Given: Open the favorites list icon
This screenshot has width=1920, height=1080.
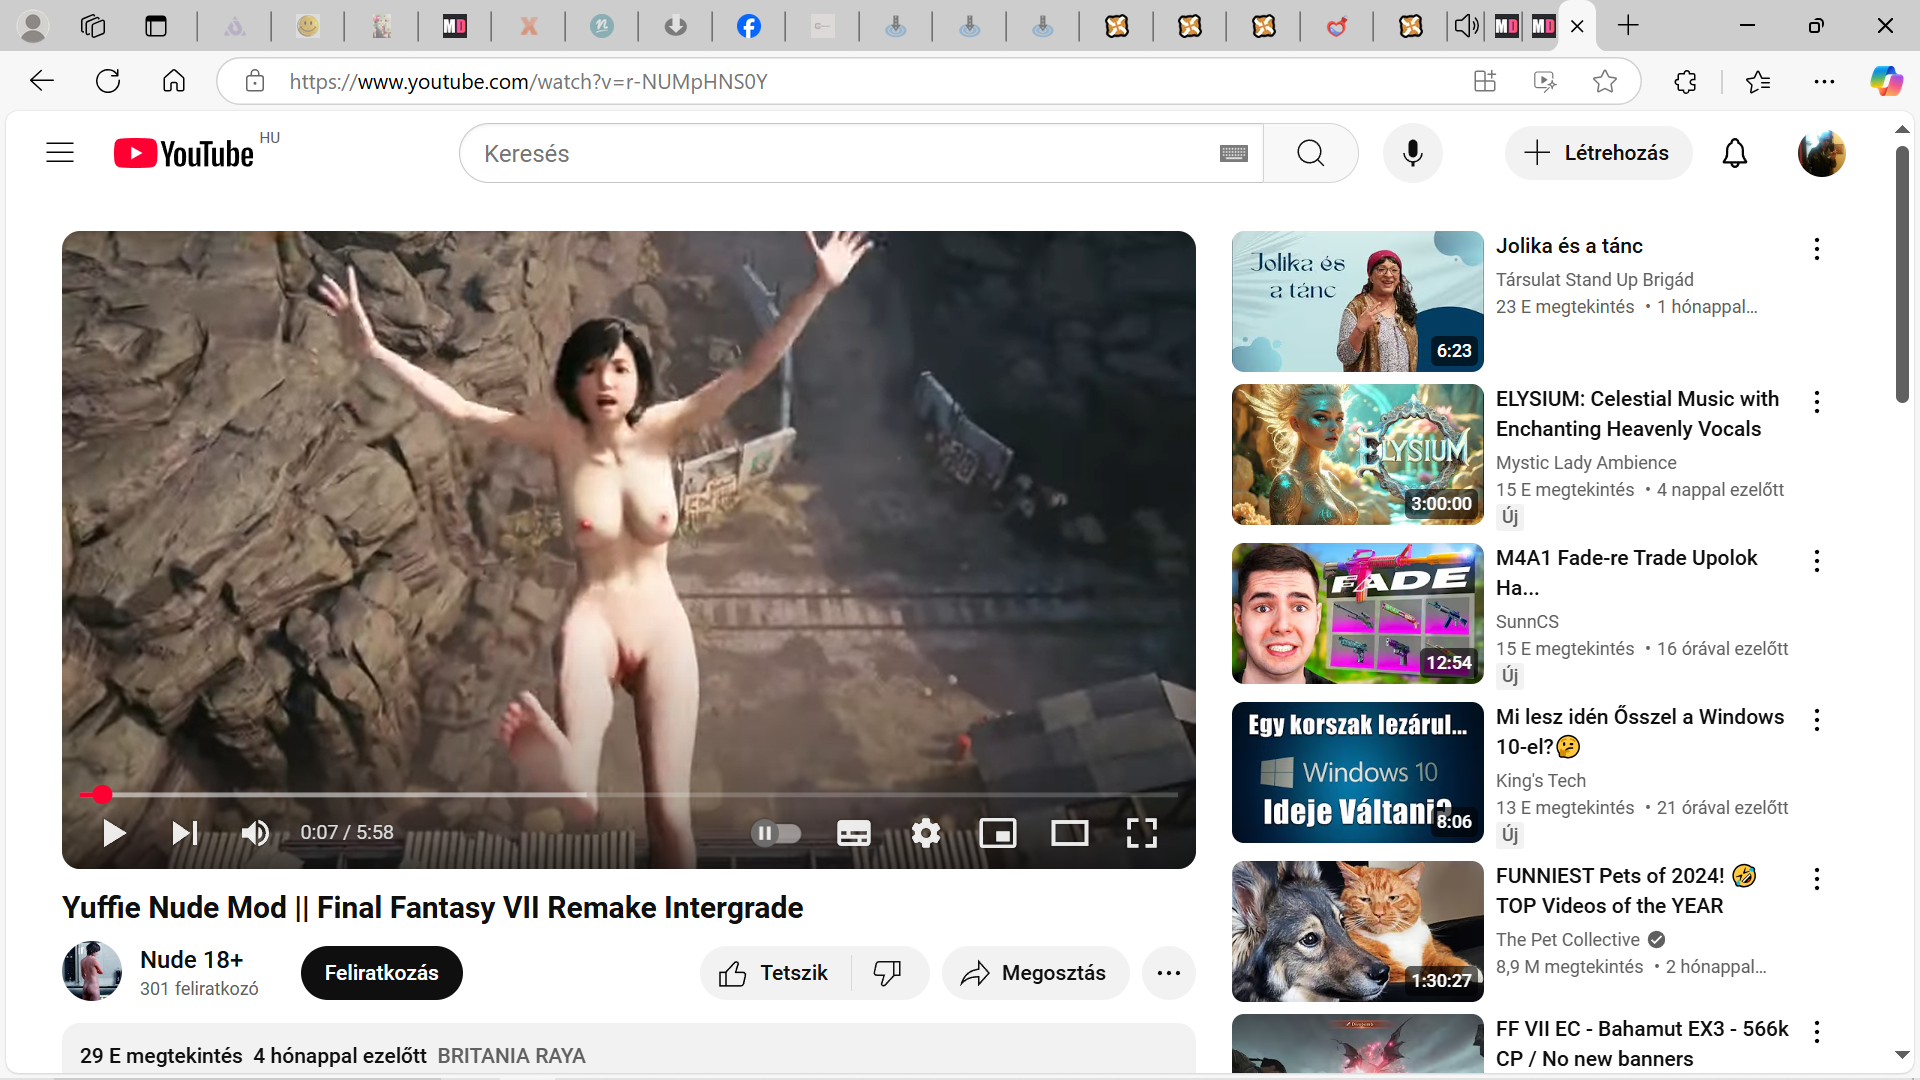Looking at the screenshot, I should tap(1757, 81).
